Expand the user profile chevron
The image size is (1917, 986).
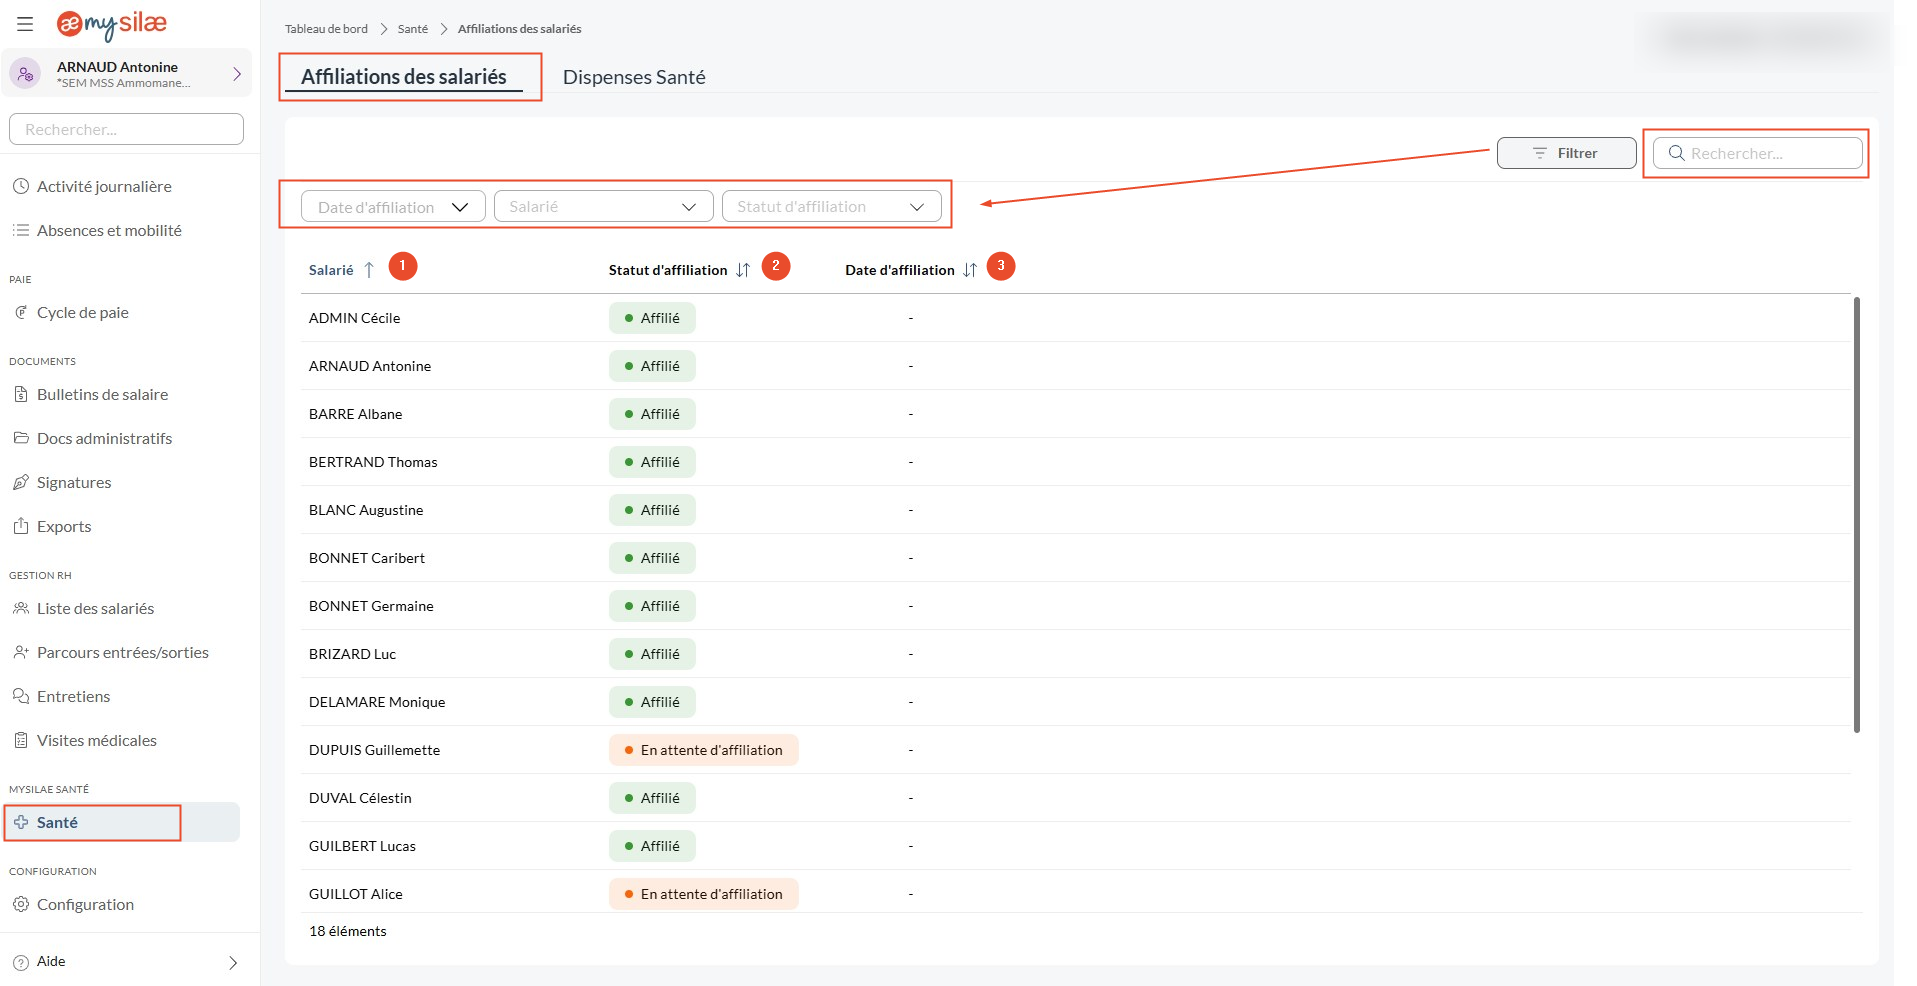coord(237,74)
